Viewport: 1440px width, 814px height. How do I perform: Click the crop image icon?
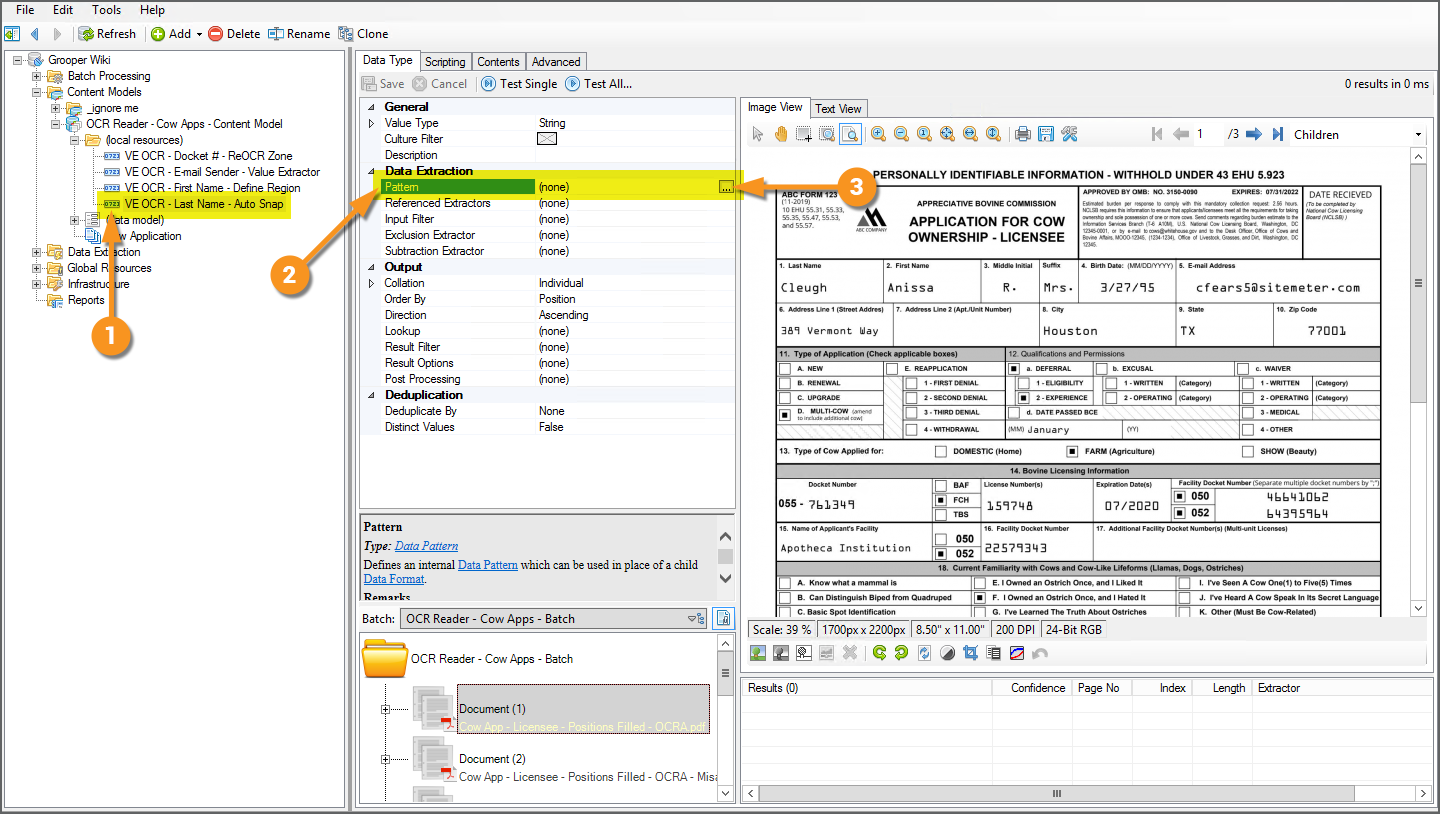click(970, 653)
